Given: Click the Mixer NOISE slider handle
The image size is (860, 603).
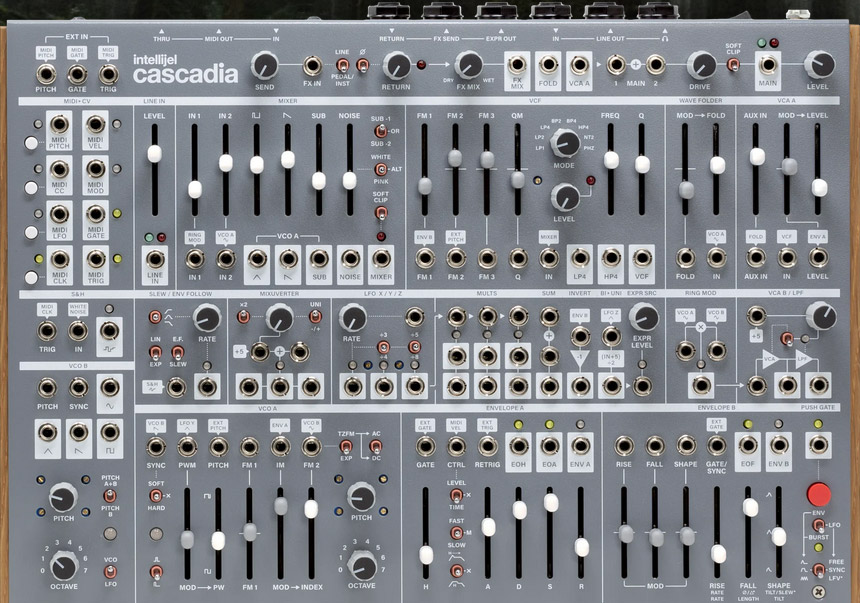Looking at the screenshot, I should 349,181.
